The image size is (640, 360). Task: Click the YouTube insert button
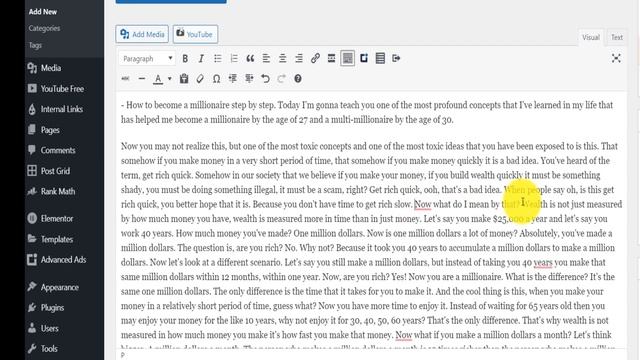pyautogui.click(x=195, y=34)
